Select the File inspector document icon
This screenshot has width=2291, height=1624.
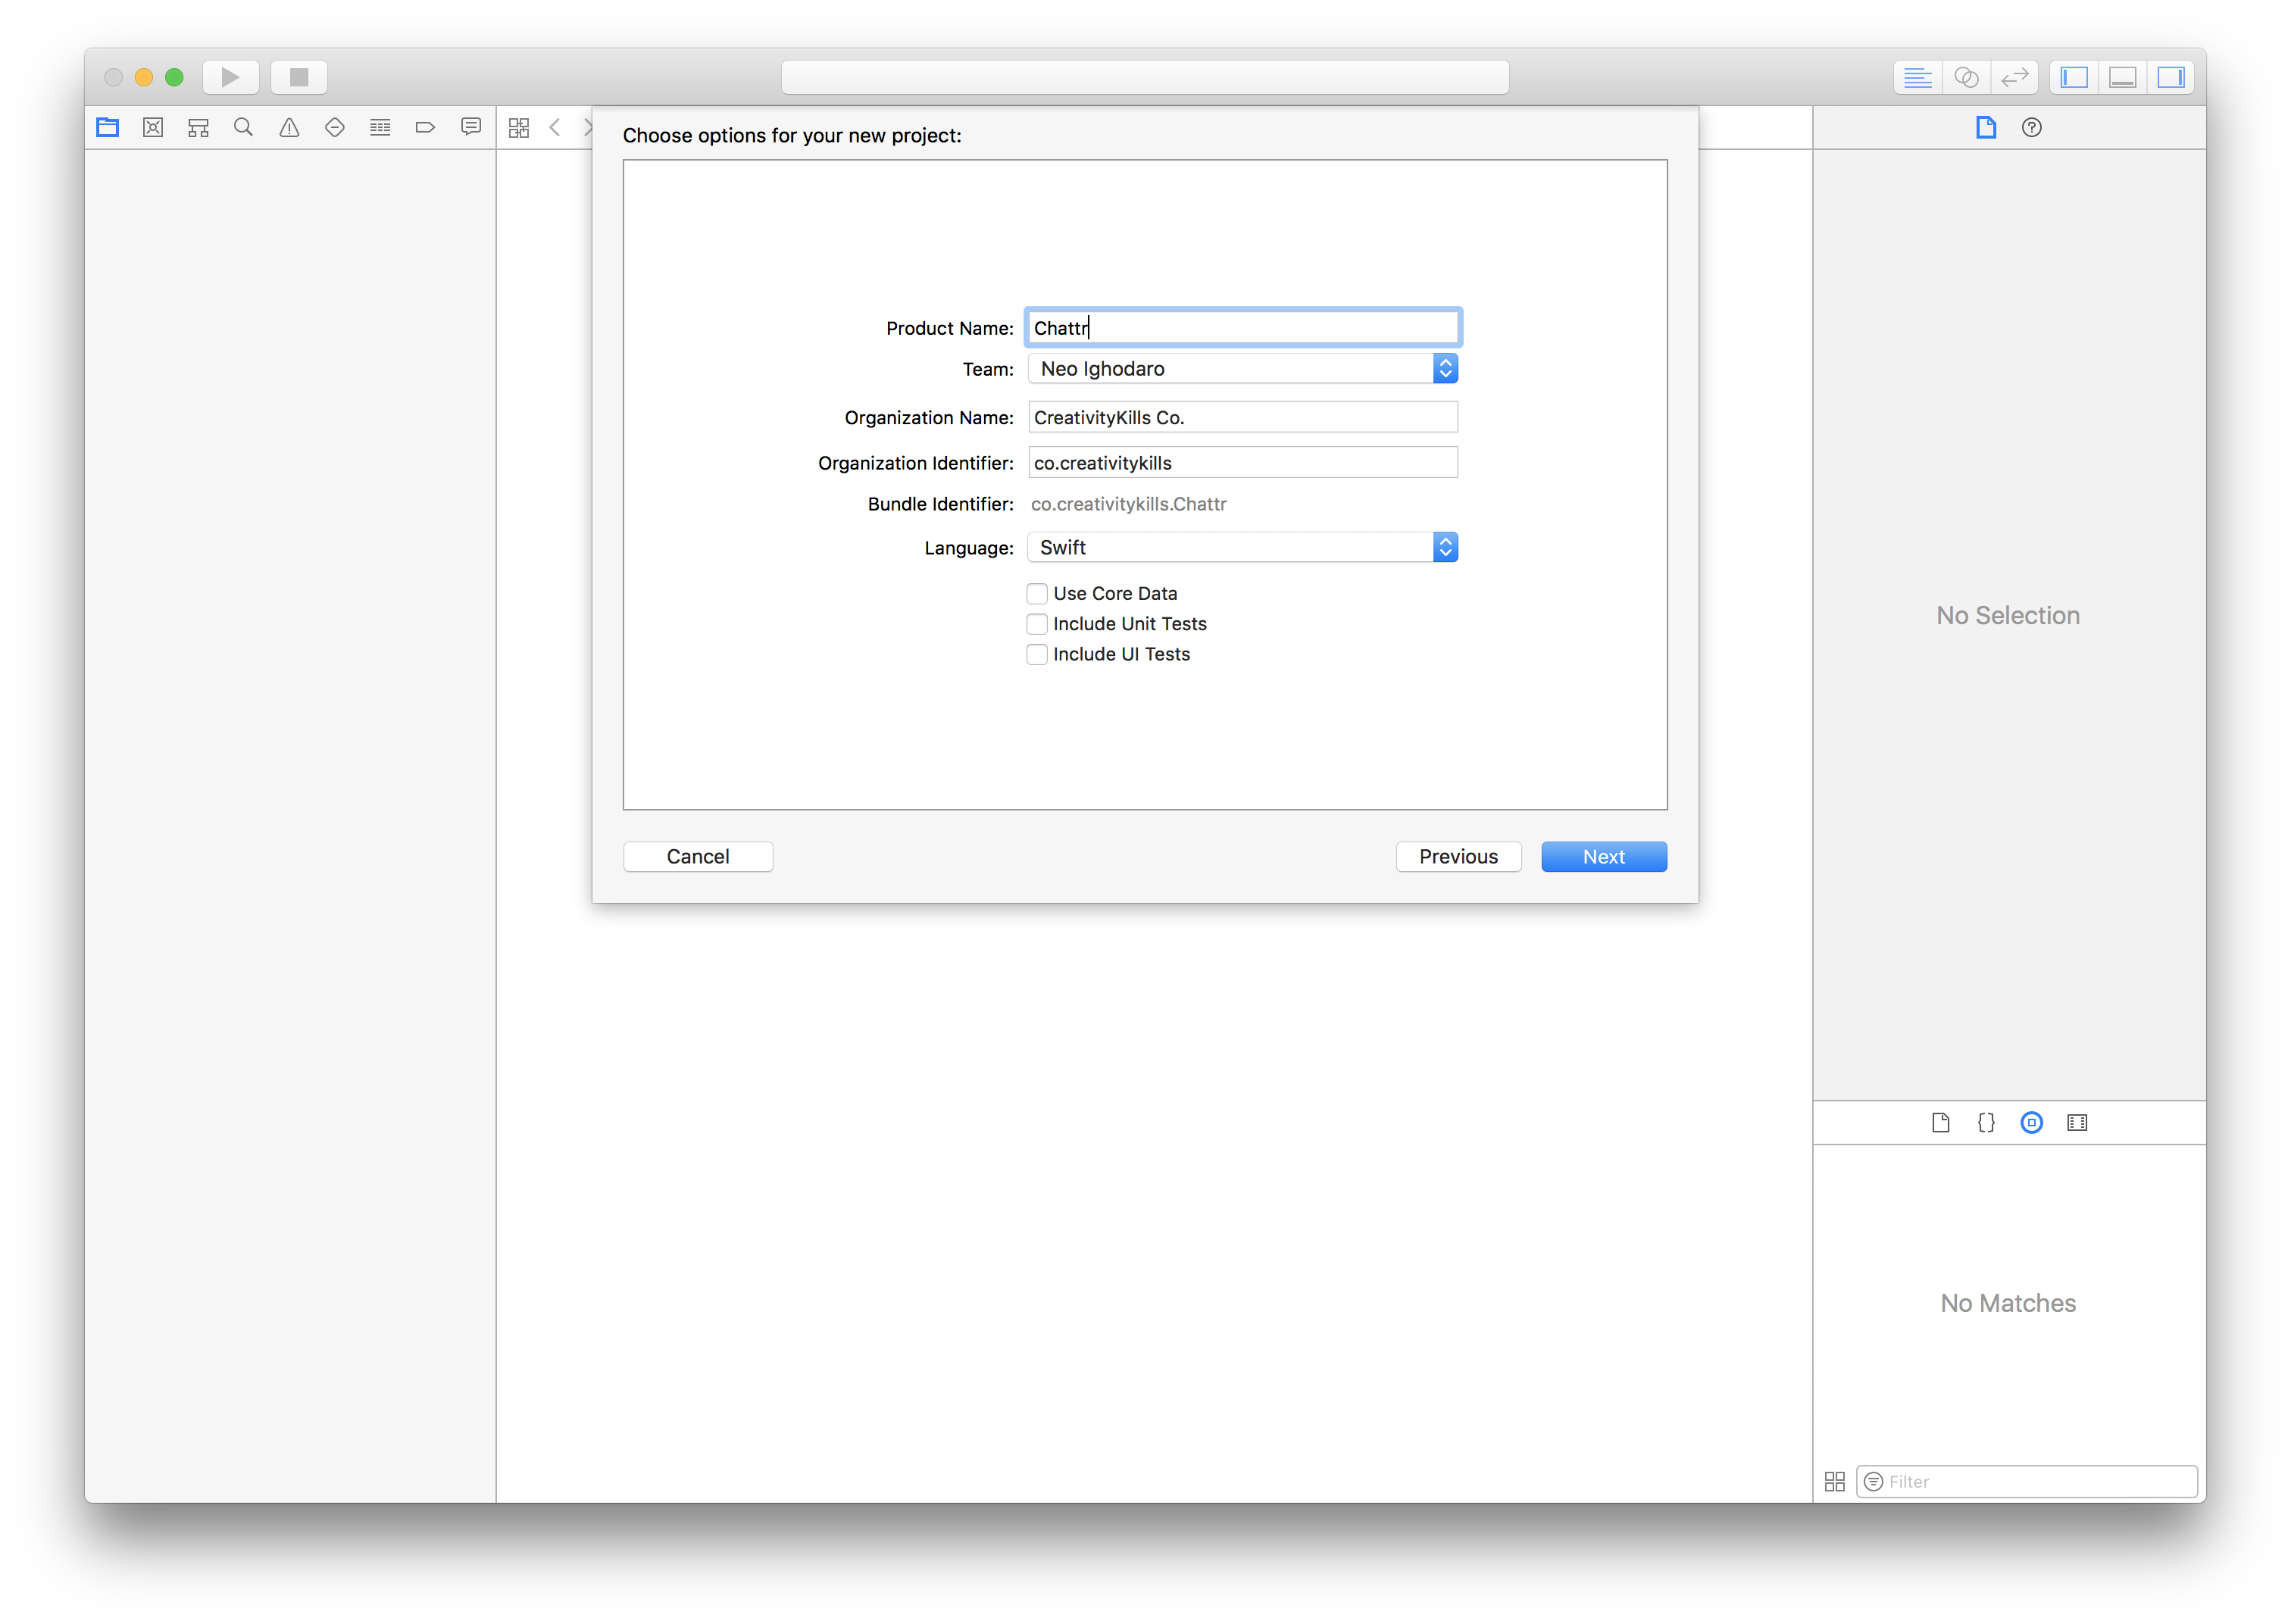click(1986, 127)
